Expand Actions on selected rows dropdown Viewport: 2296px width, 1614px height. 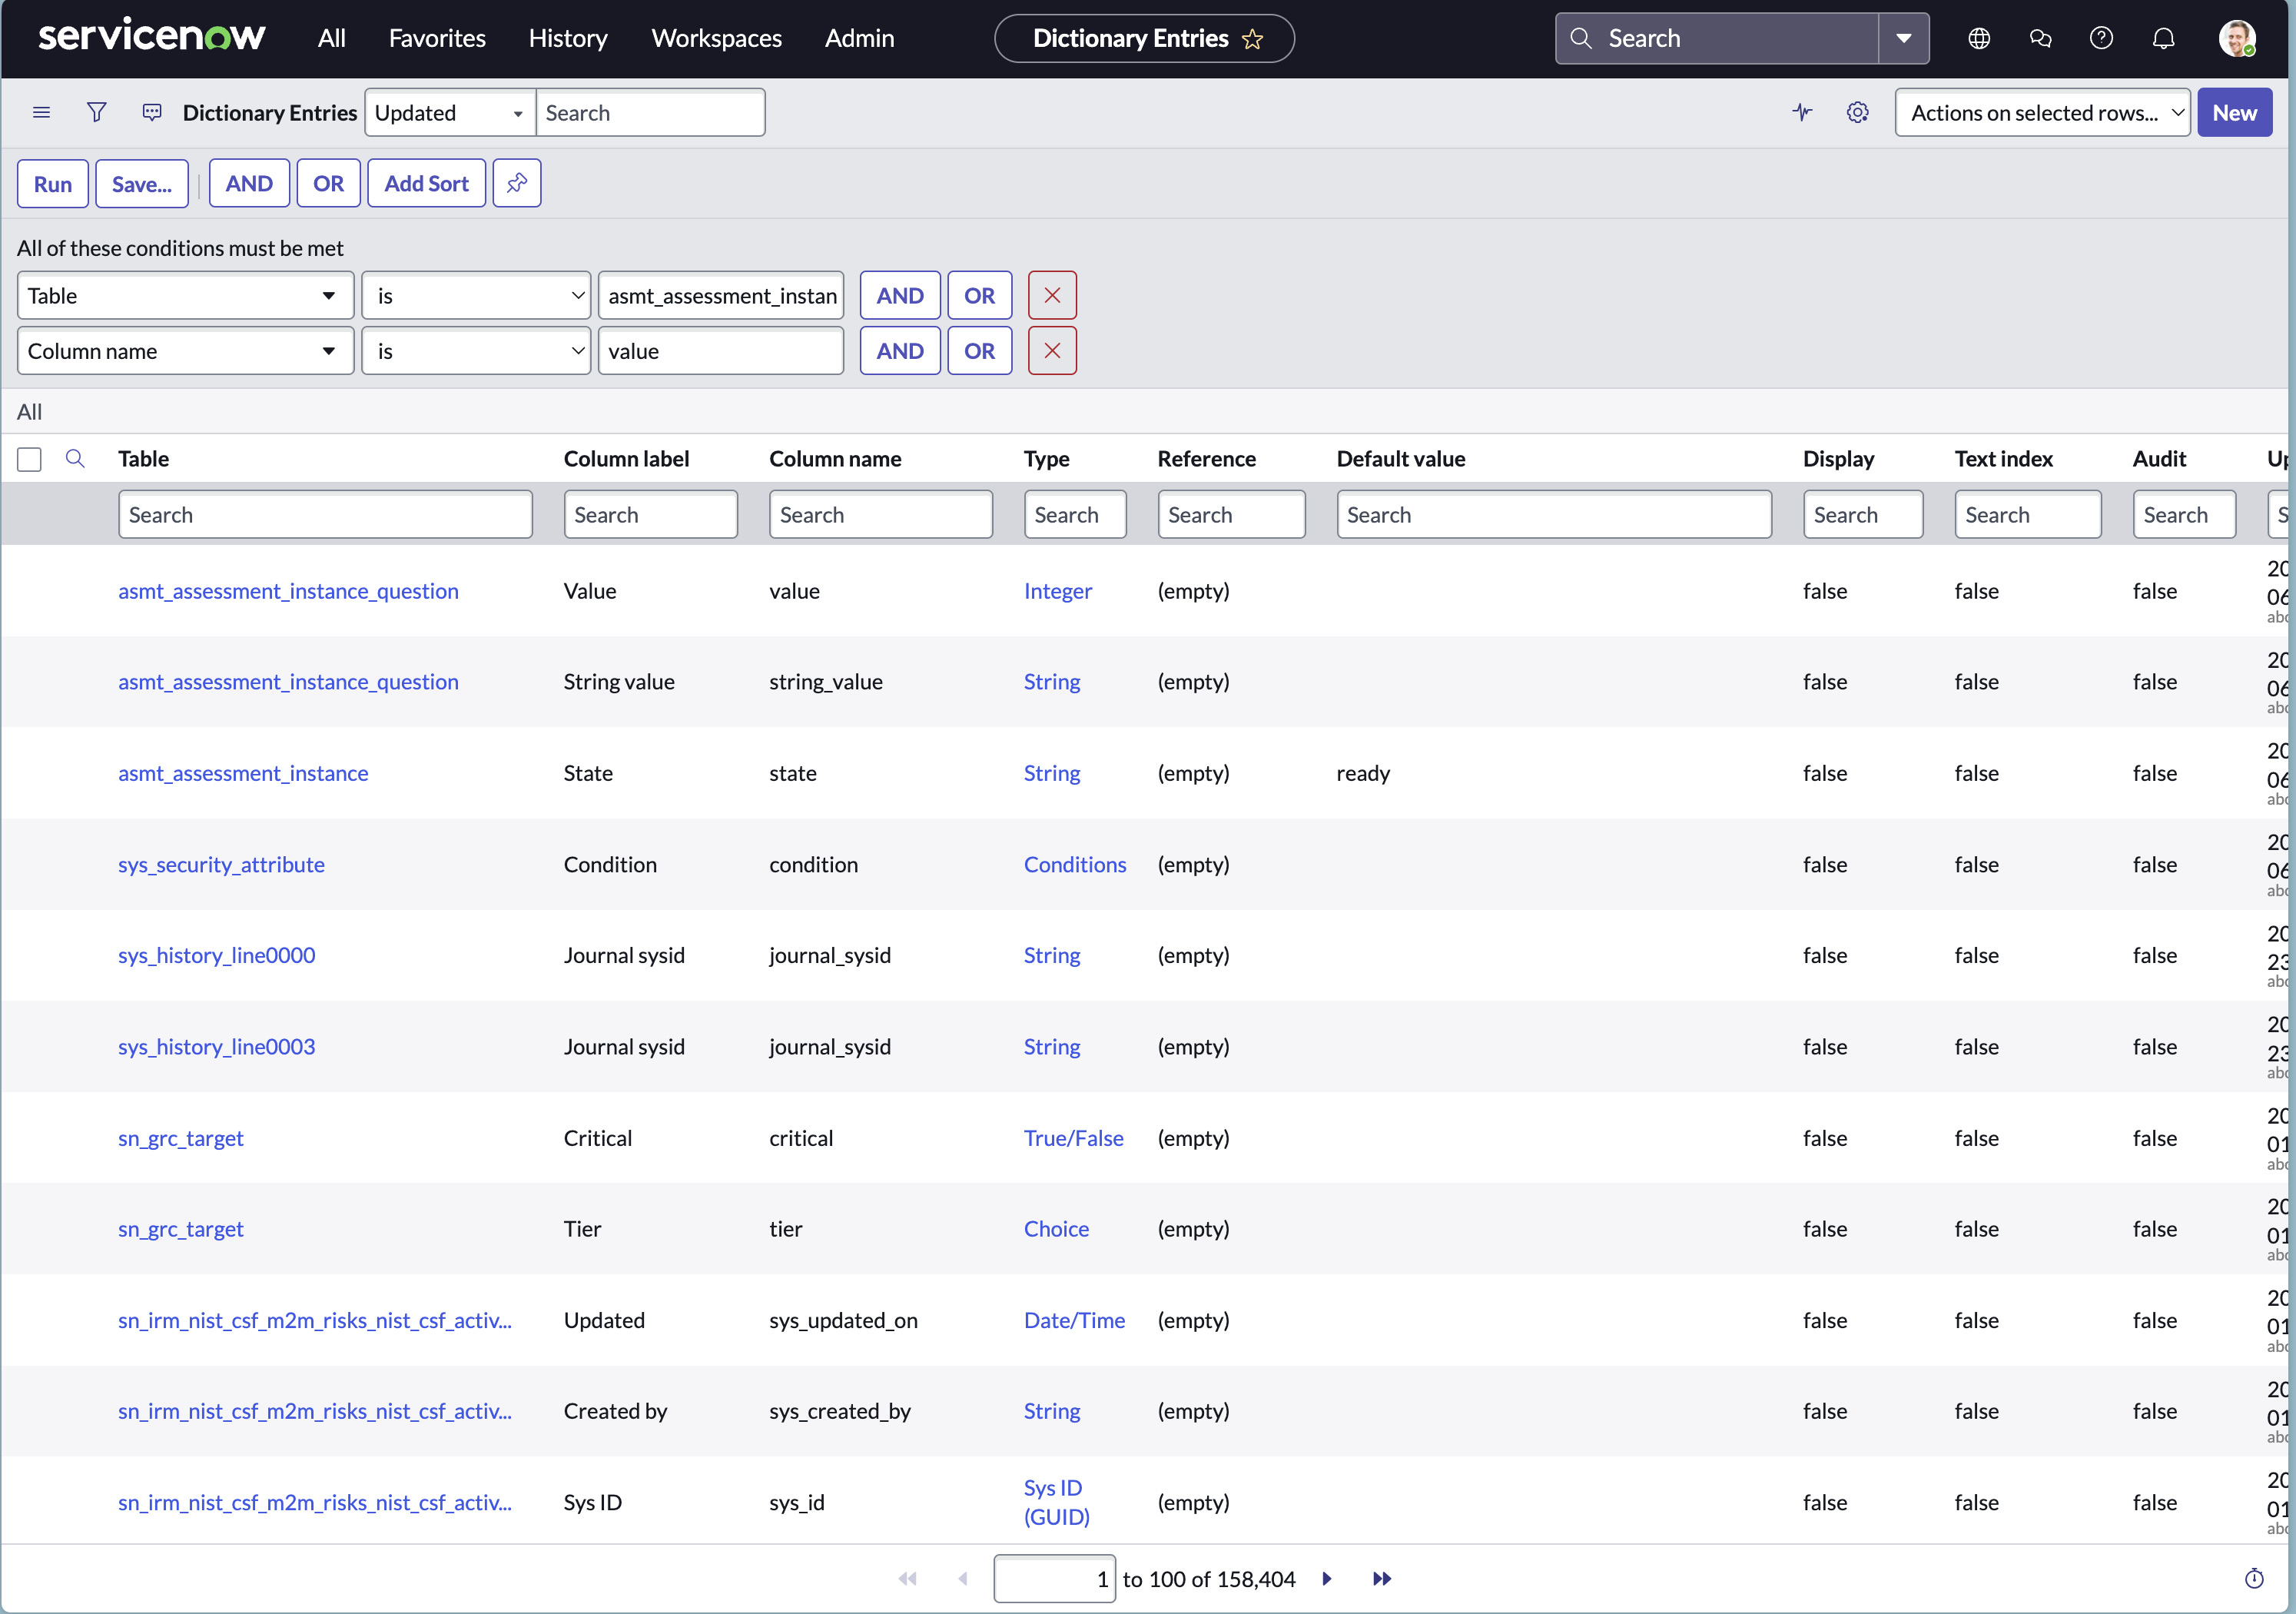click(x=2041, y=113)
